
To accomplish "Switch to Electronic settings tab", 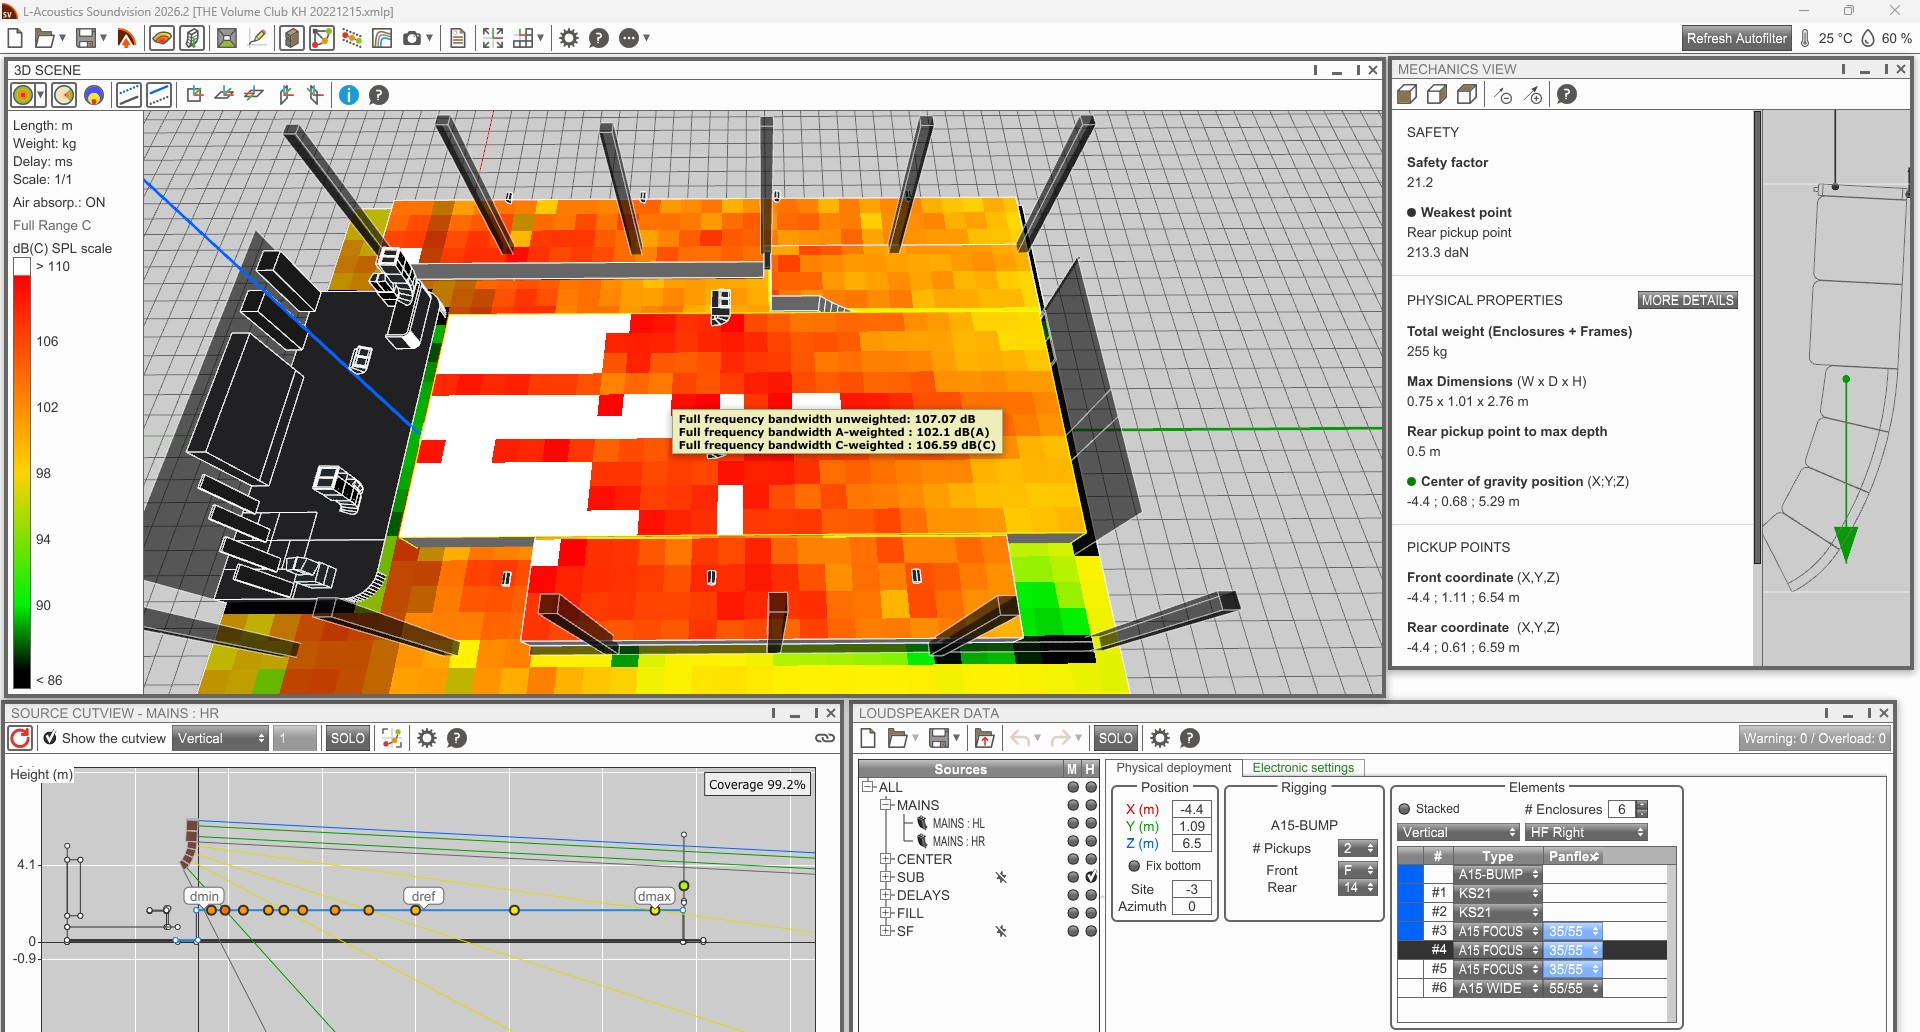I will pos(1303,768).
